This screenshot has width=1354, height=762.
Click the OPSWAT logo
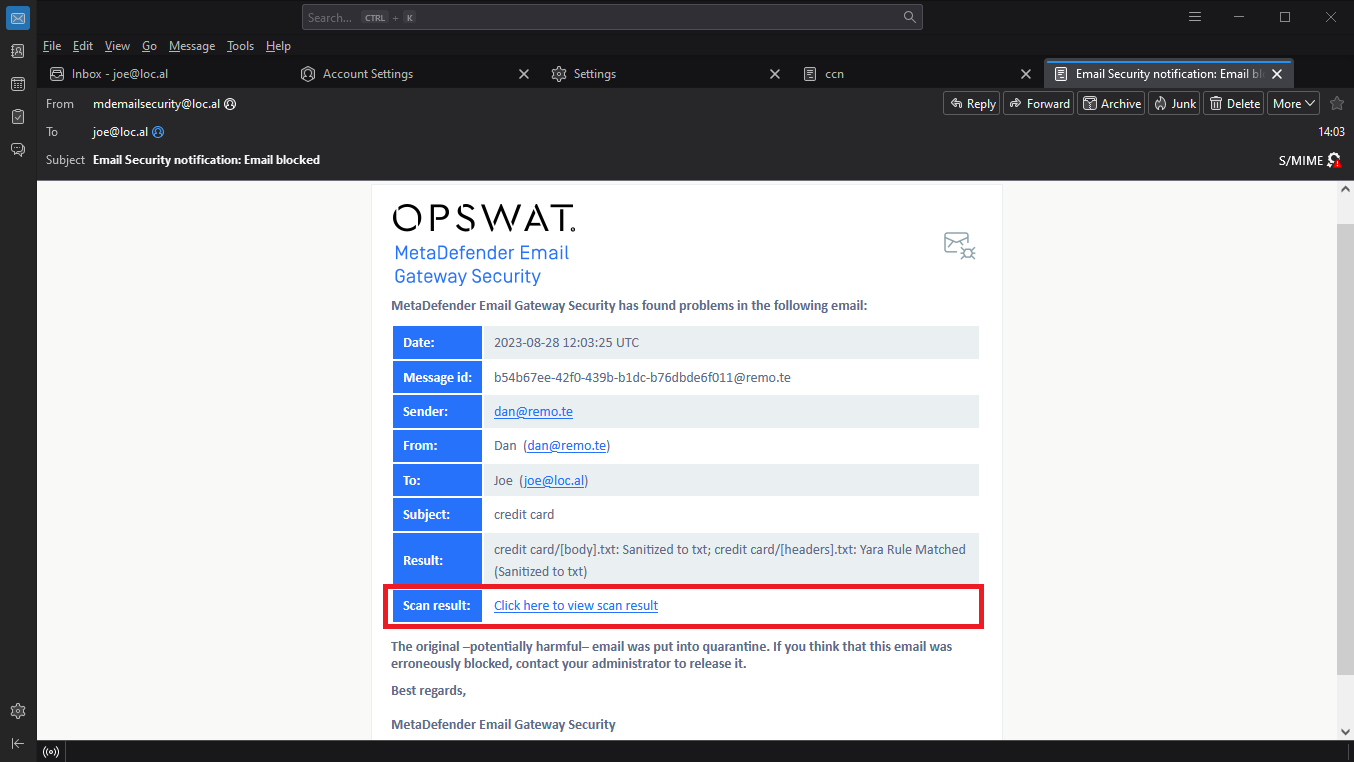[x=484, y=218]
